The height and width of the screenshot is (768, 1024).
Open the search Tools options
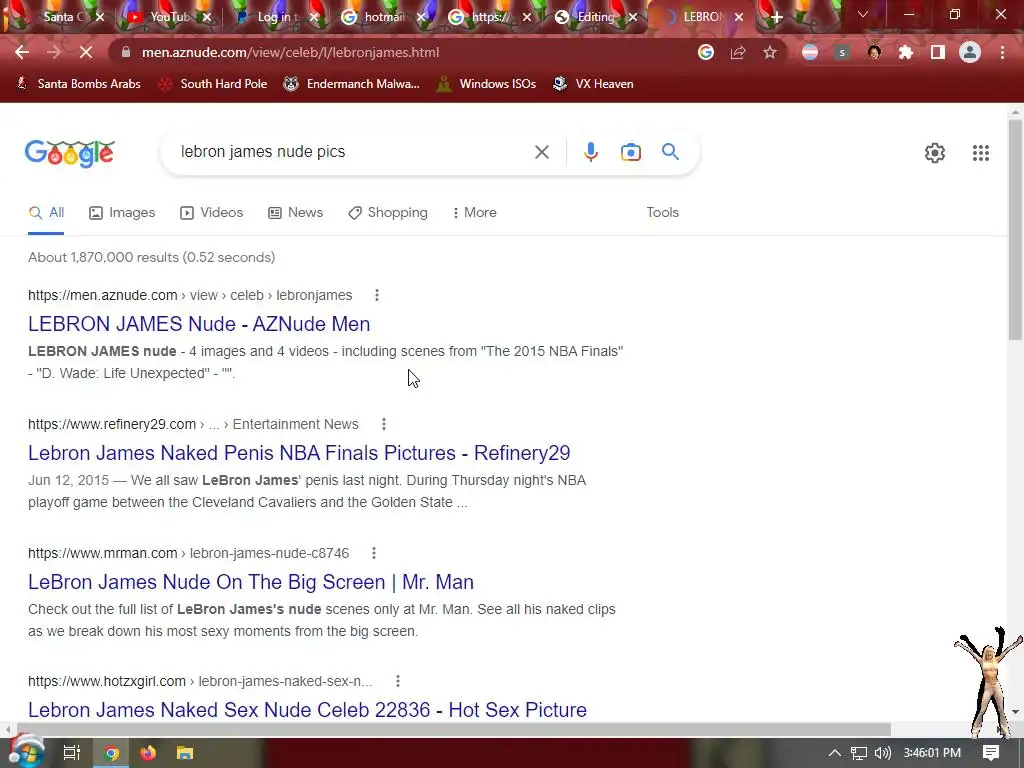pyautogui.click(x=662, y=212)
